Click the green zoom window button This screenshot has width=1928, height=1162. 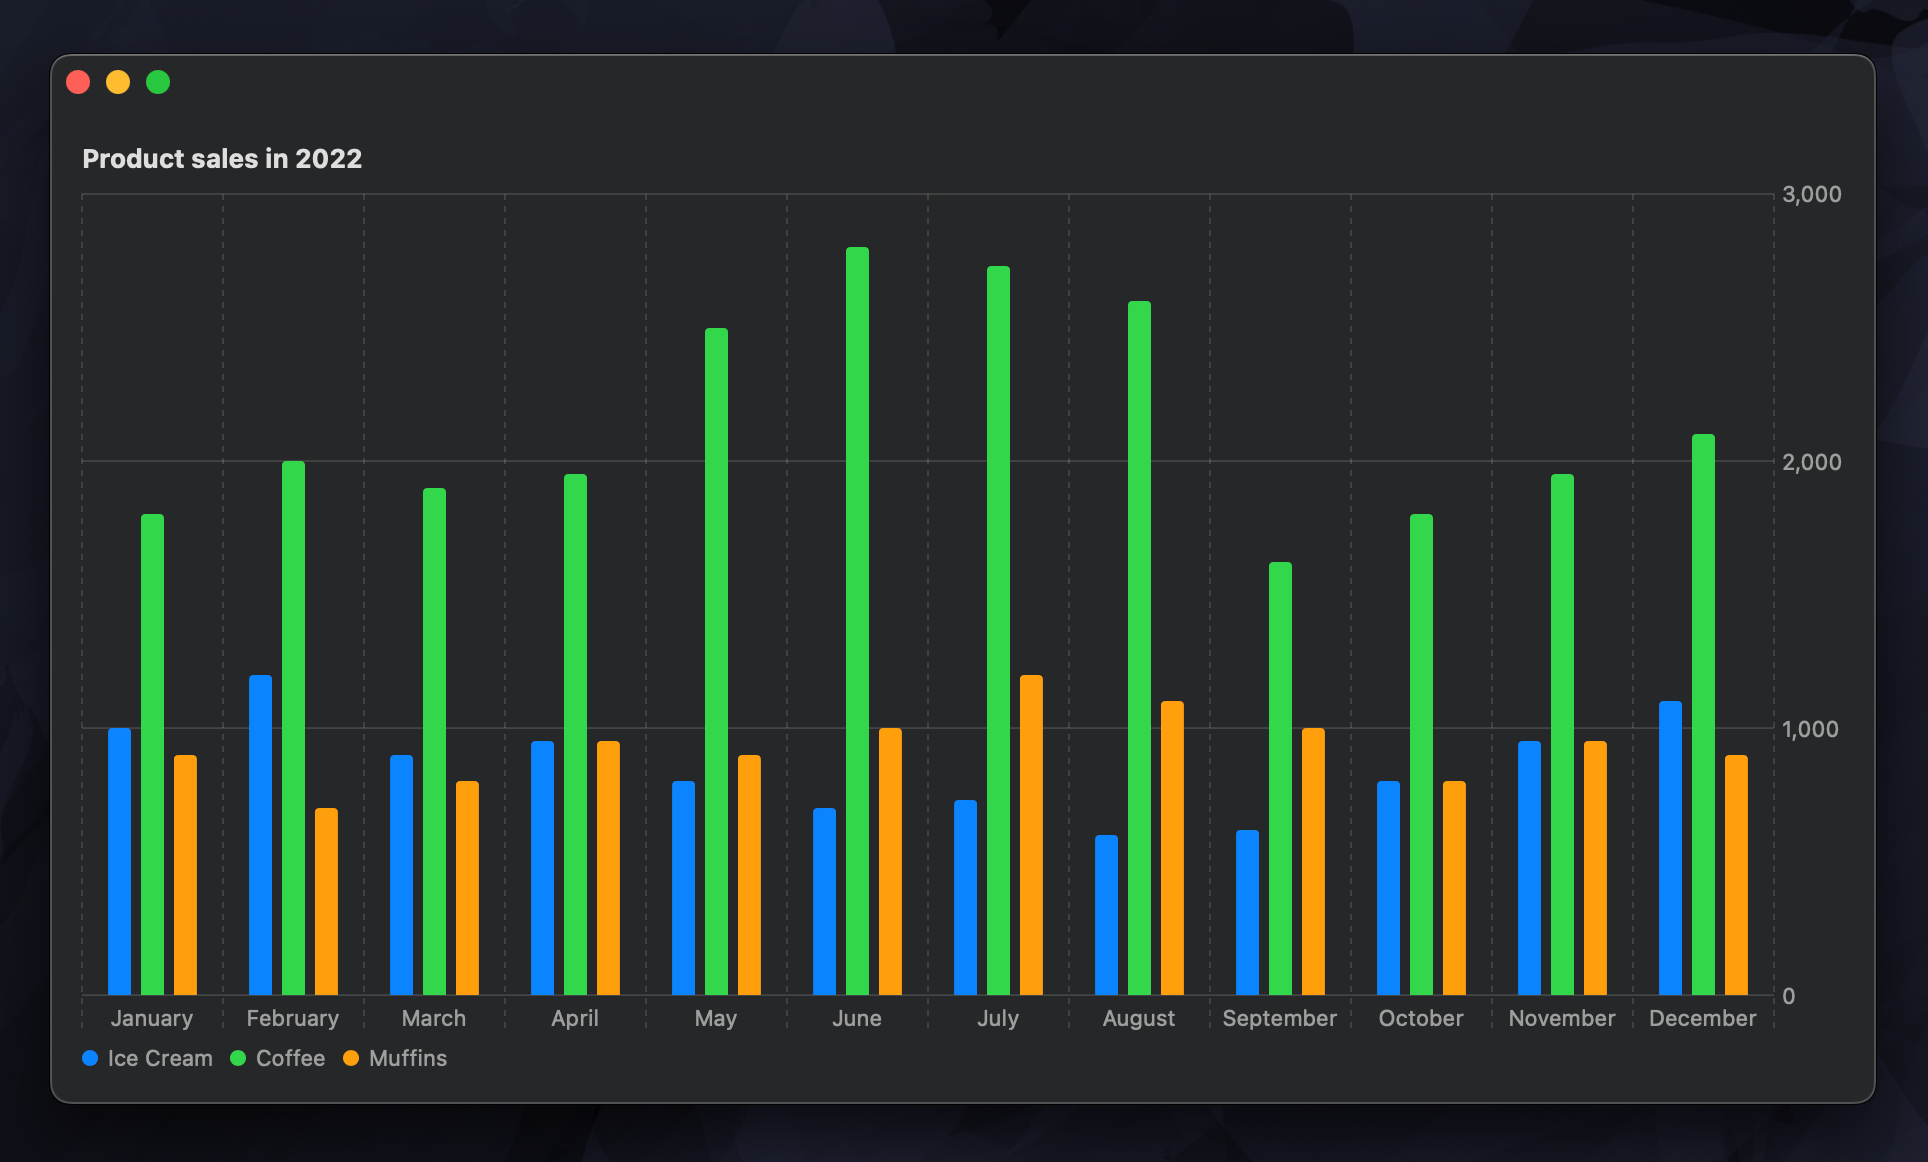click(157, 81)
